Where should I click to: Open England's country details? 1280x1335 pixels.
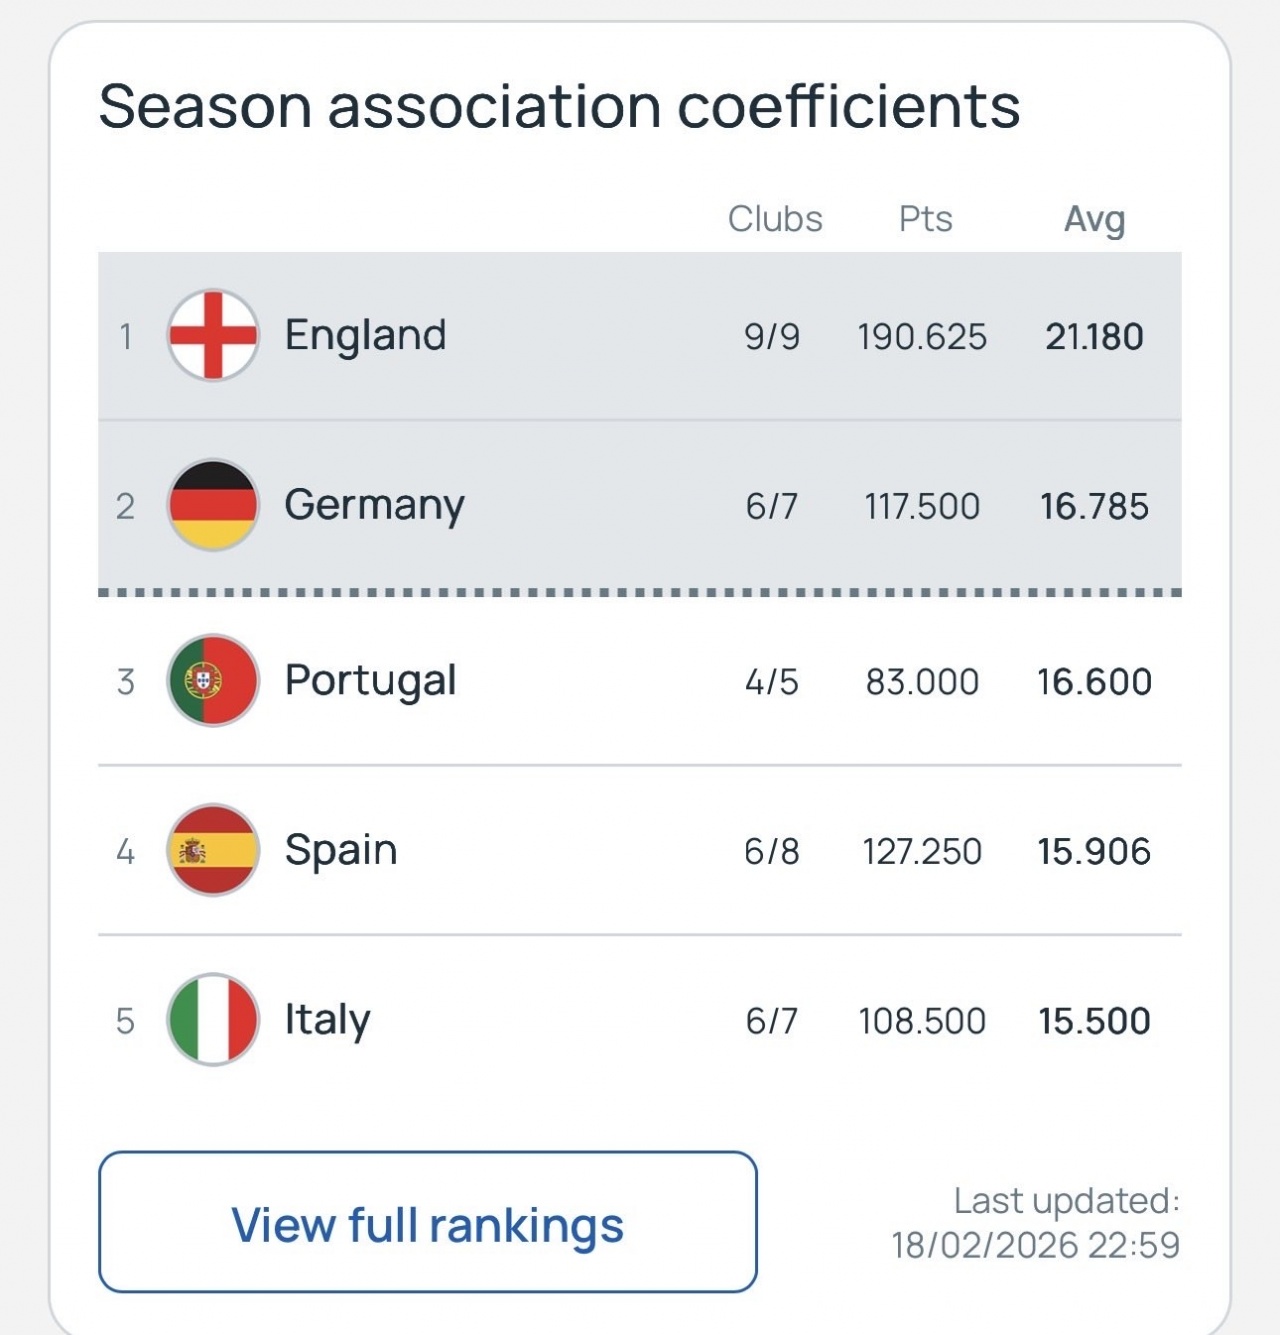[x=365, y=335]
